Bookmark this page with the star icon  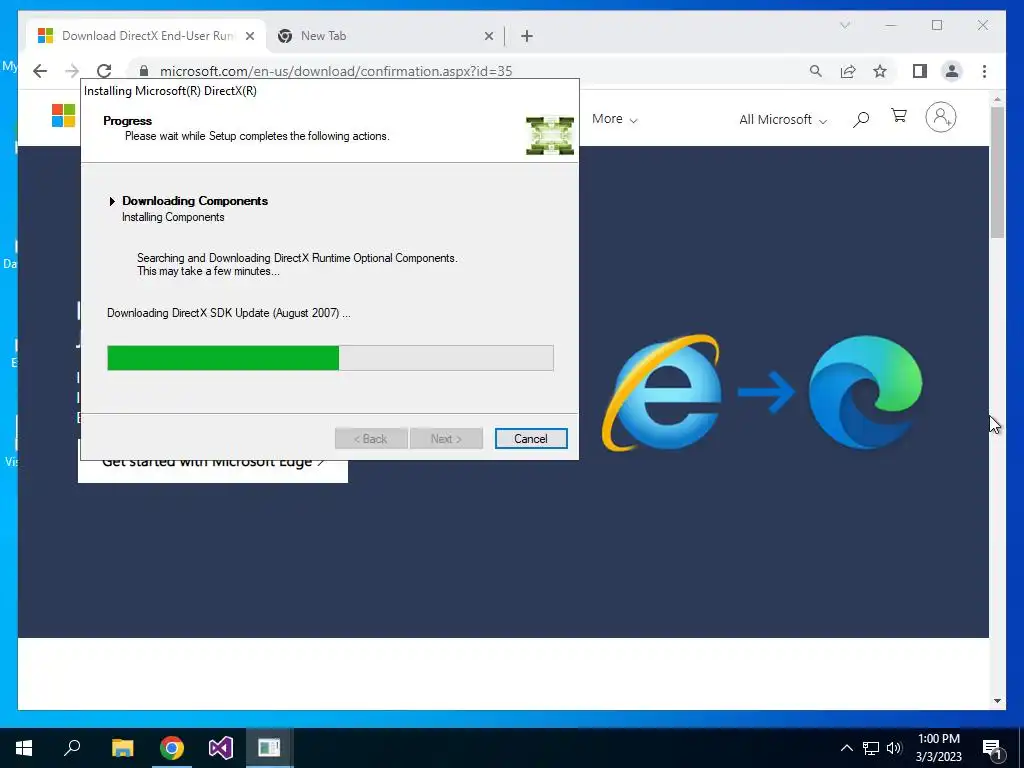pyautogui.click(x=880, y=71)
